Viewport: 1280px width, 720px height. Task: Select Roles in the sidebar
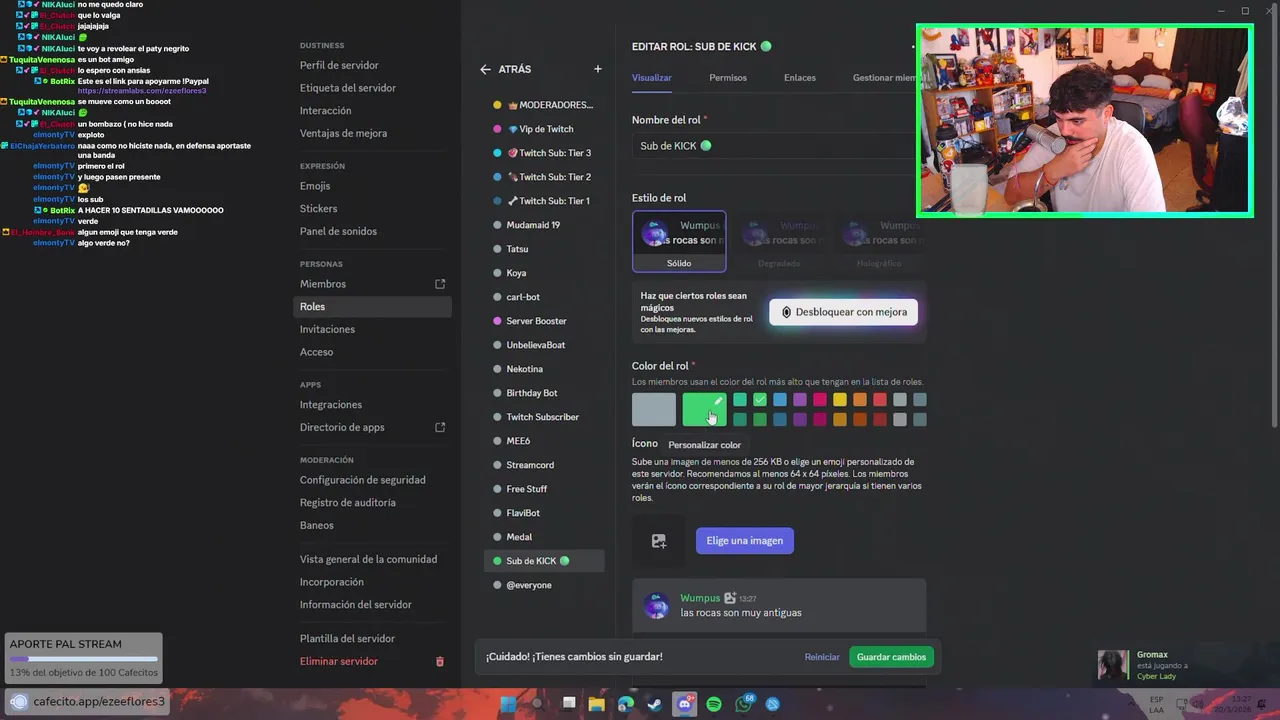[x=372, y=307]
